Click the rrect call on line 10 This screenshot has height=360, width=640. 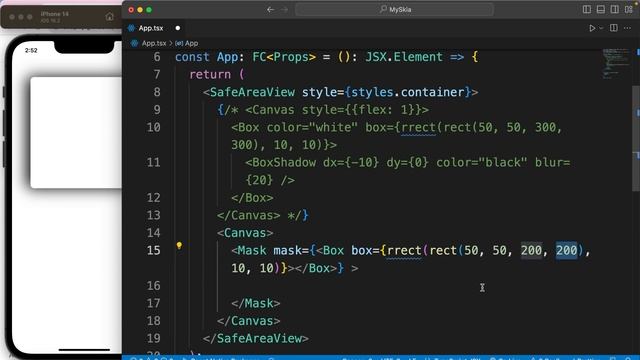418,127
